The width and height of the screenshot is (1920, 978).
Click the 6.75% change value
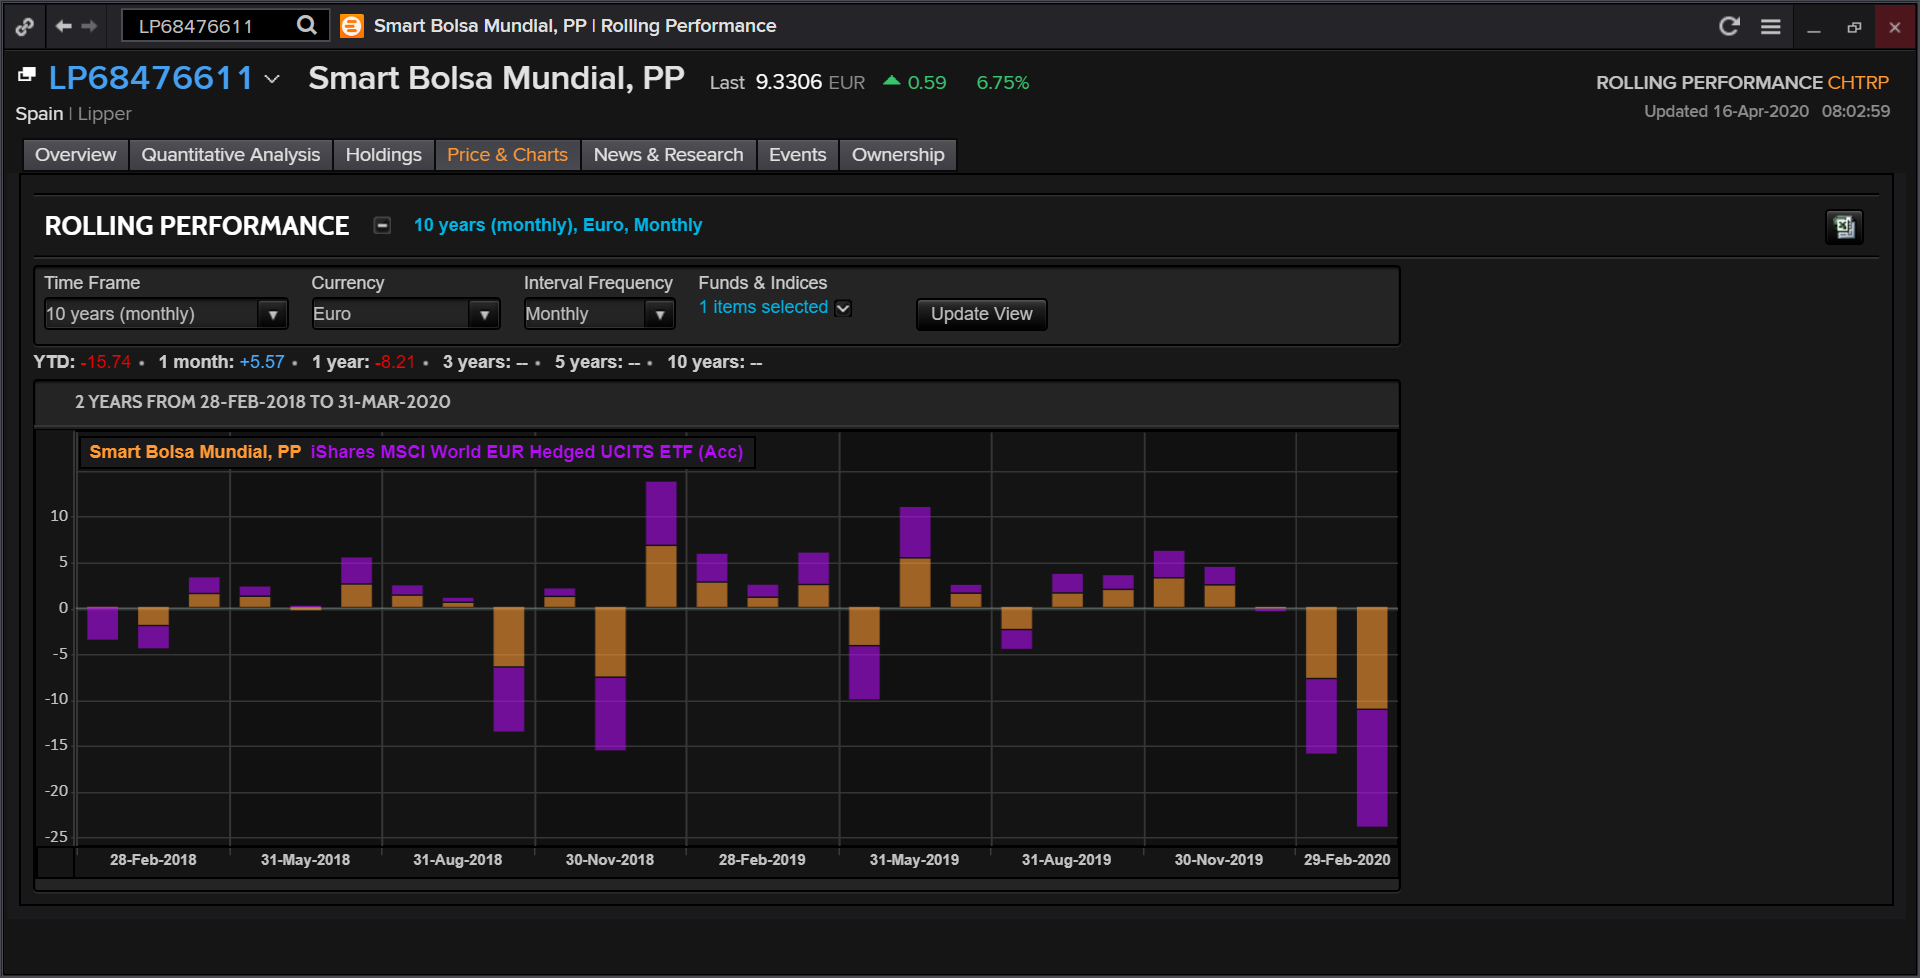point(1003,83)
